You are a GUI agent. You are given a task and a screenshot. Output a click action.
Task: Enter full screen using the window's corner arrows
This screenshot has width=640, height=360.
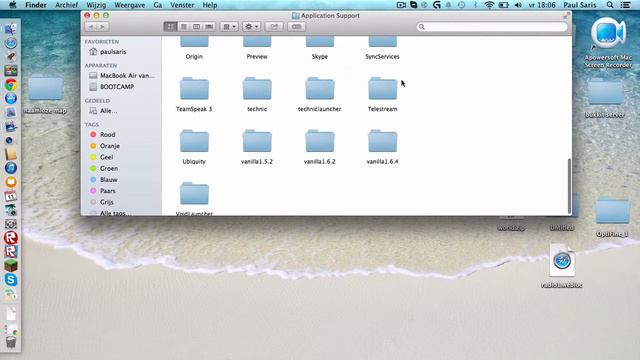coord(566,16)
